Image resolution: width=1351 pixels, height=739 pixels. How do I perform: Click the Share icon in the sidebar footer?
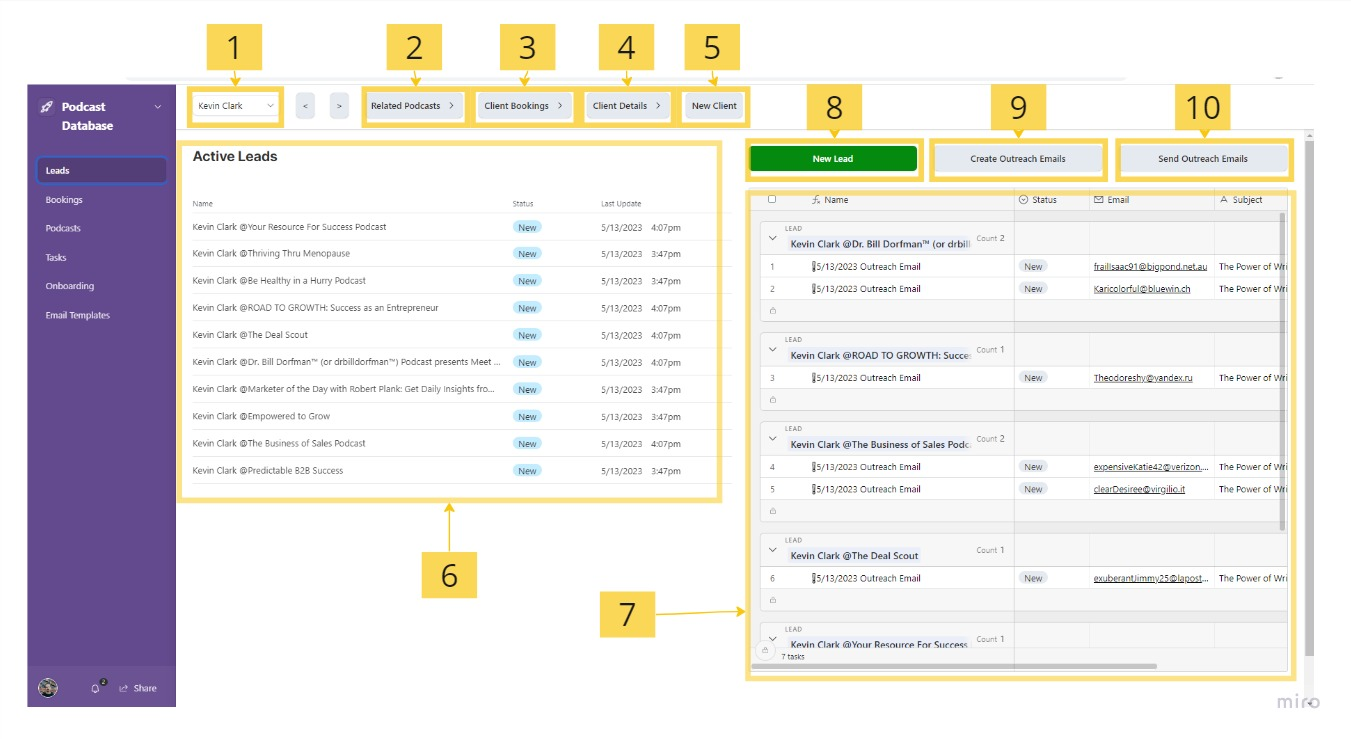point(124,688)
